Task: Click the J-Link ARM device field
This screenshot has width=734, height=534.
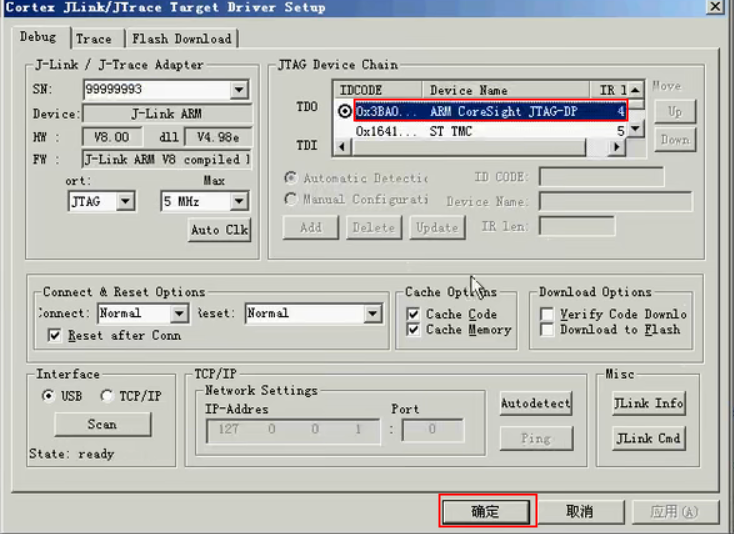Action: 167,114
